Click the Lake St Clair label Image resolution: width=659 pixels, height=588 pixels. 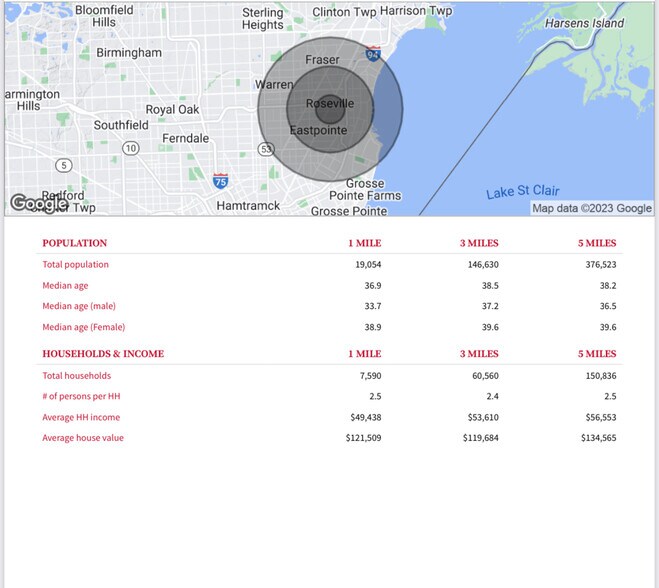pyautogui.click(x=523, y=192)
